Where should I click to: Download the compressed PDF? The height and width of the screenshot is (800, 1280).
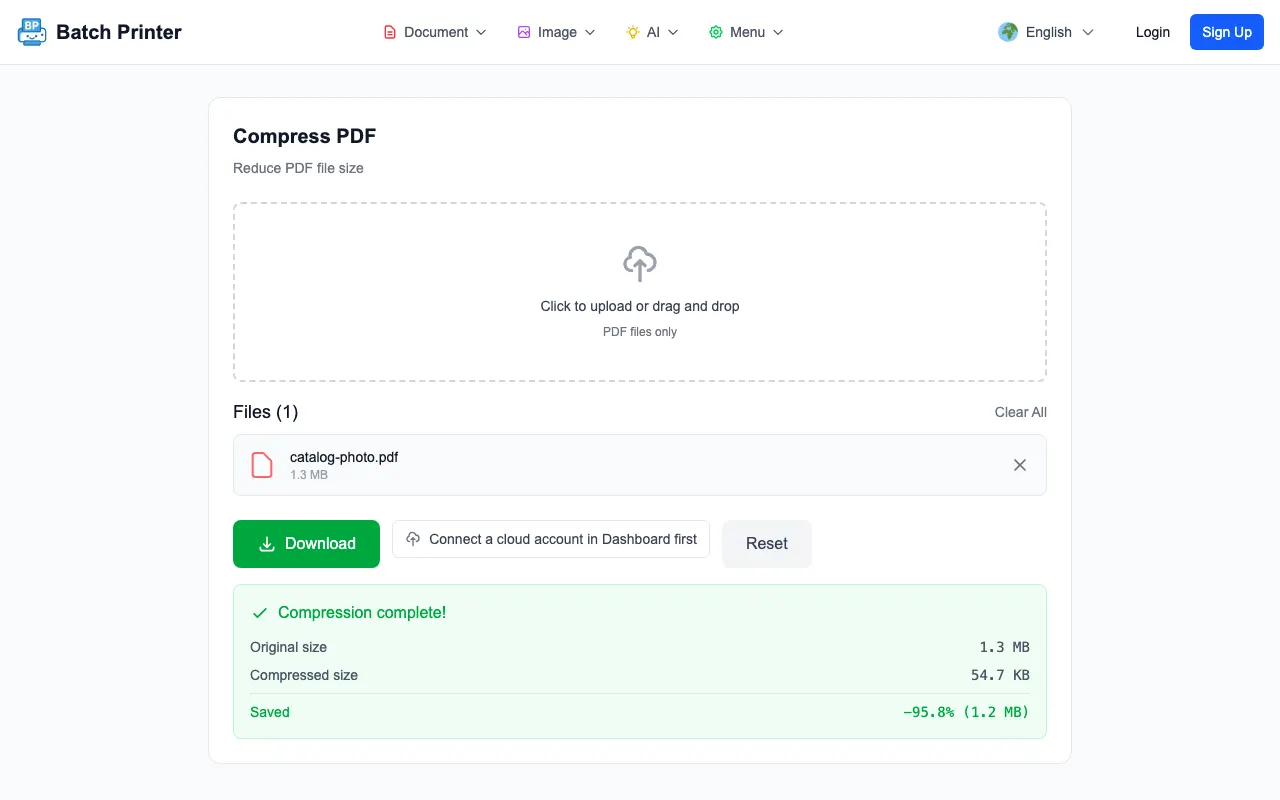306,544
